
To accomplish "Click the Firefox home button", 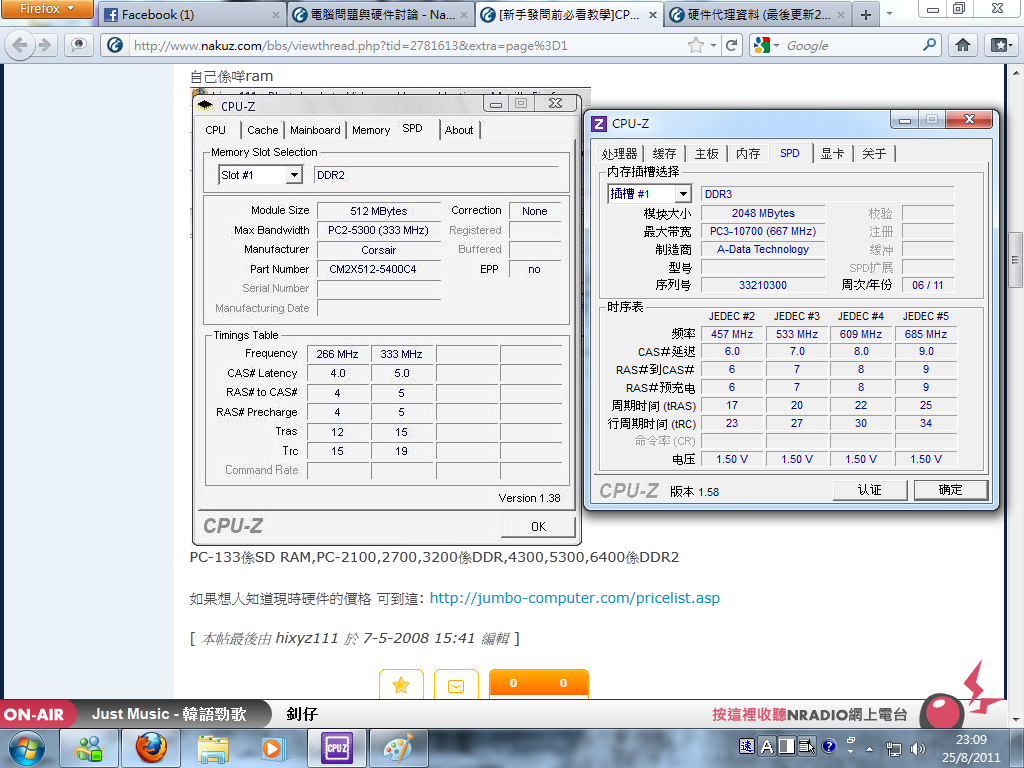I will point(962,45).
